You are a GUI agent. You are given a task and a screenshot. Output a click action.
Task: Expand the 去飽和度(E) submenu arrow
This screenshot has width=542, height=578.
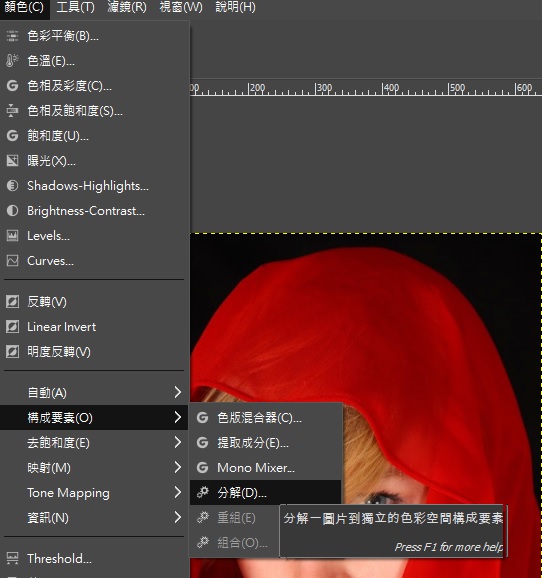[x=178, y=442]
